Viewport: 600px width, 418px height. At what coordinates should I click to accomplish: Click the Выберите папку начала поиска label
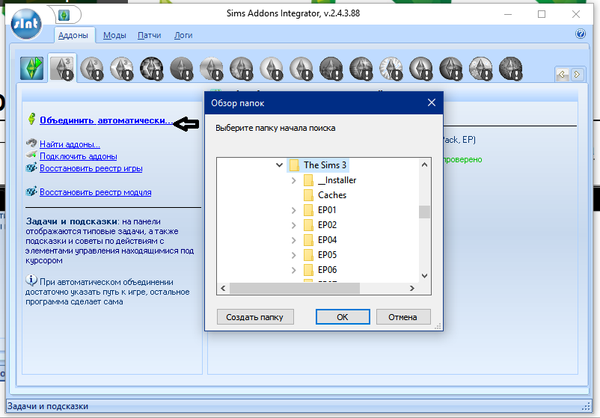(276, 128)
